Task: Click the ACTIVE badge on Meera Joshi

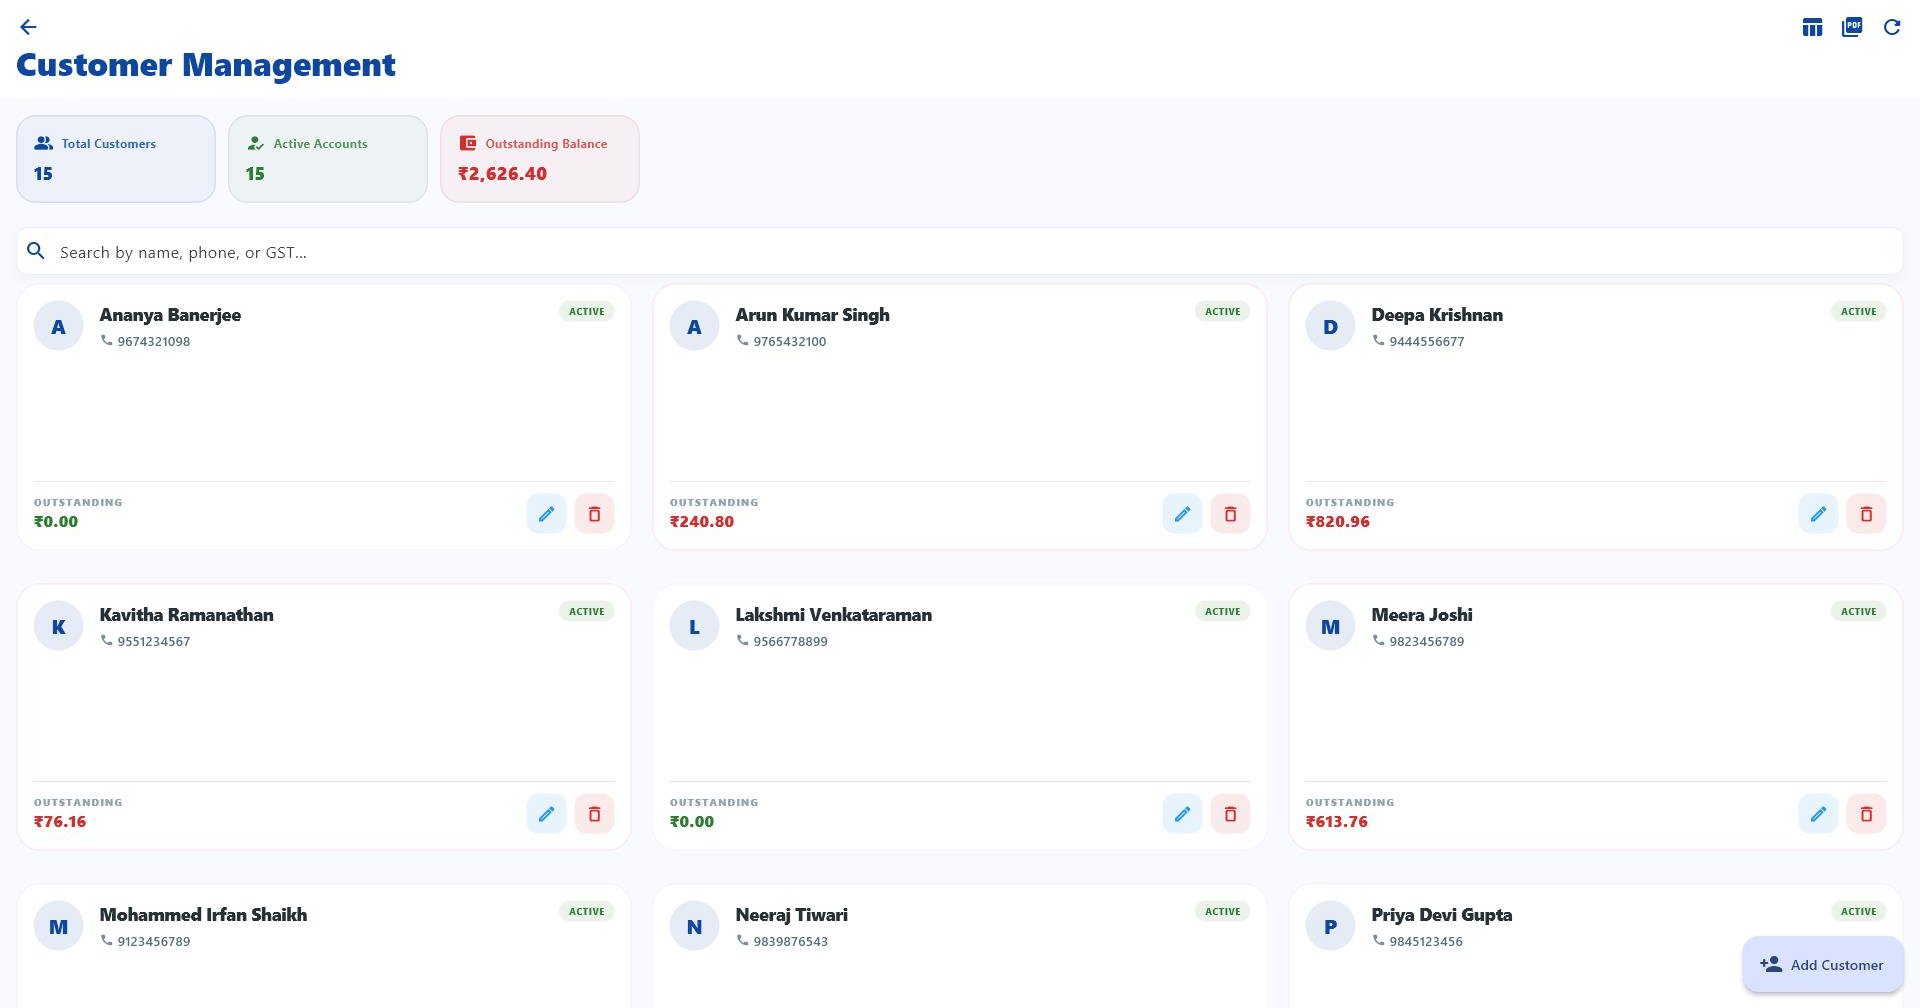Action: 1859,612
